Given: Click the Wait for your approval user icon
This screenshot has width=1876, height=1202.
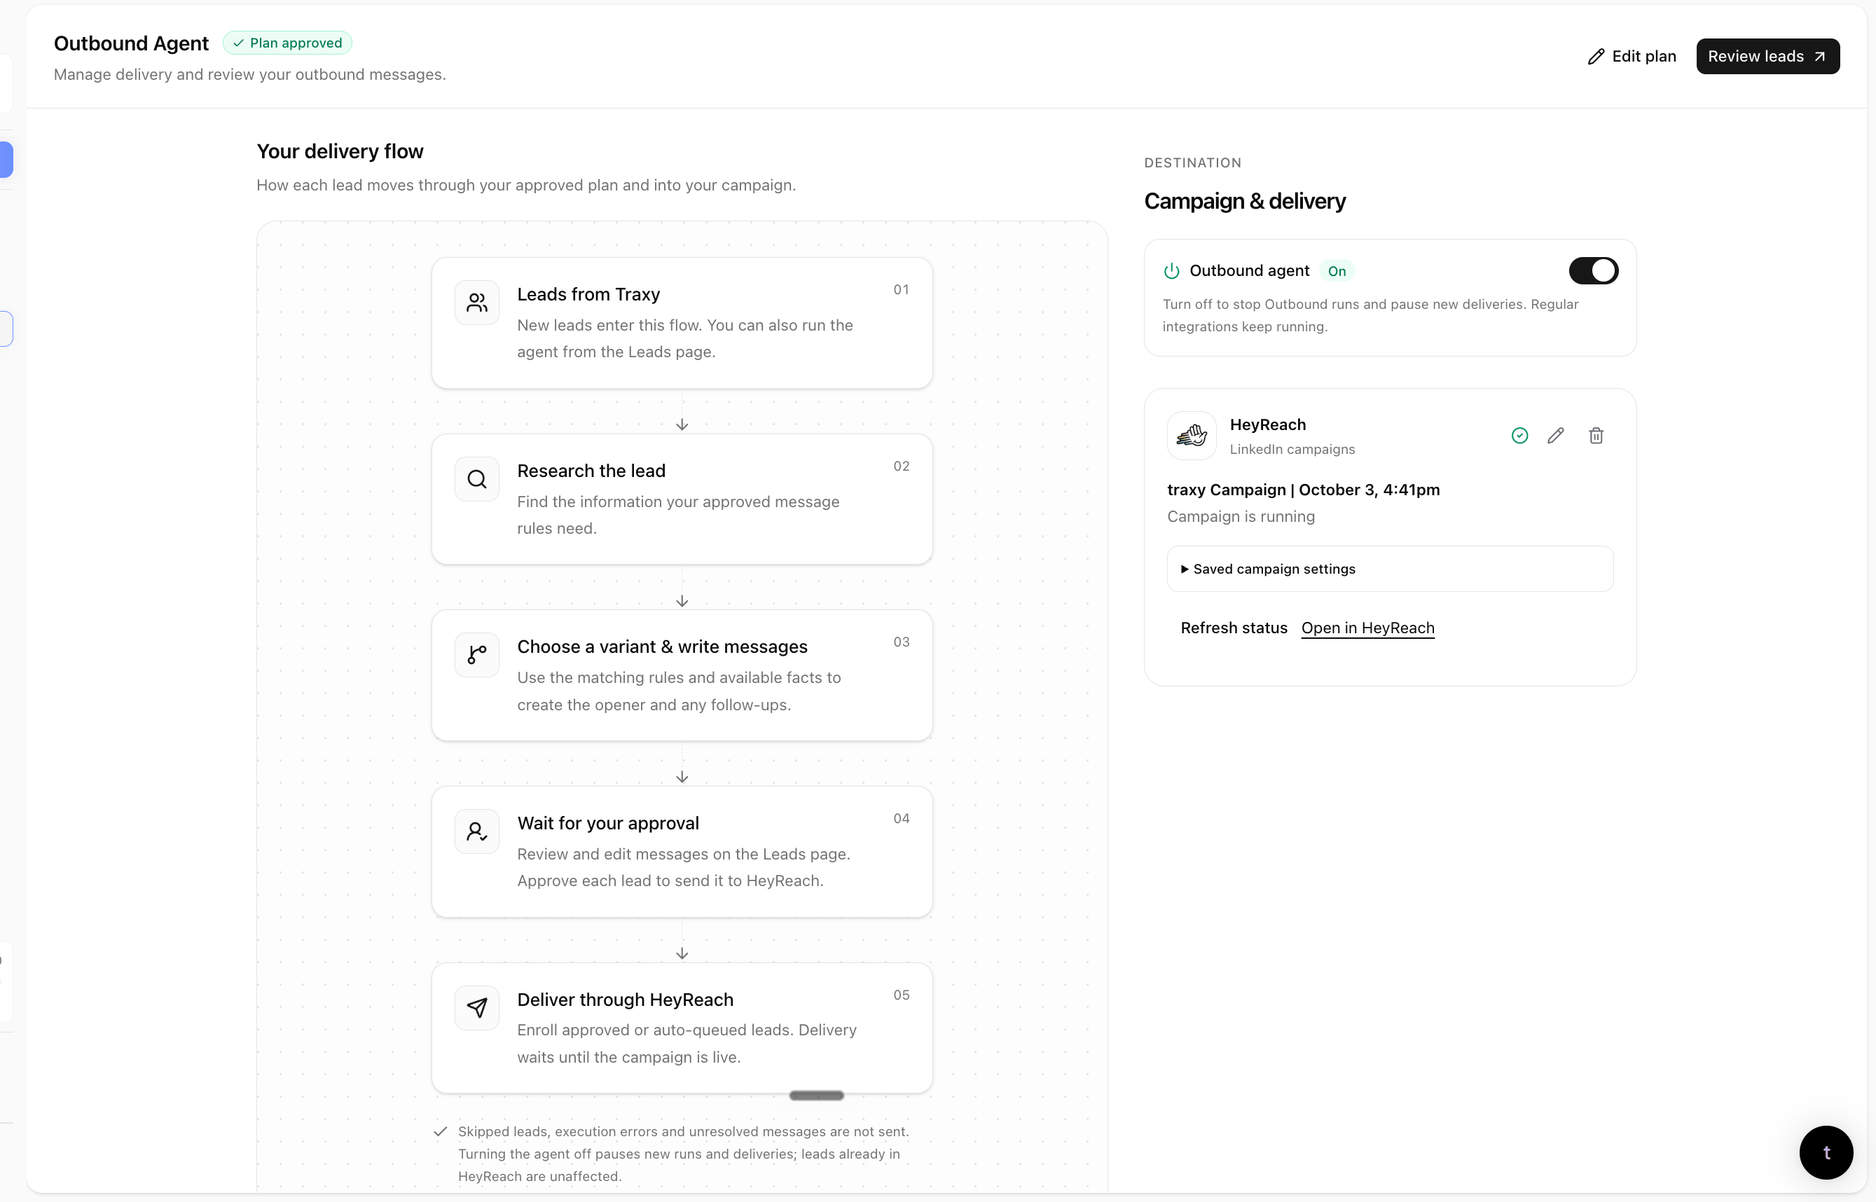Looking at the screenshot, I should pos(477,831).
